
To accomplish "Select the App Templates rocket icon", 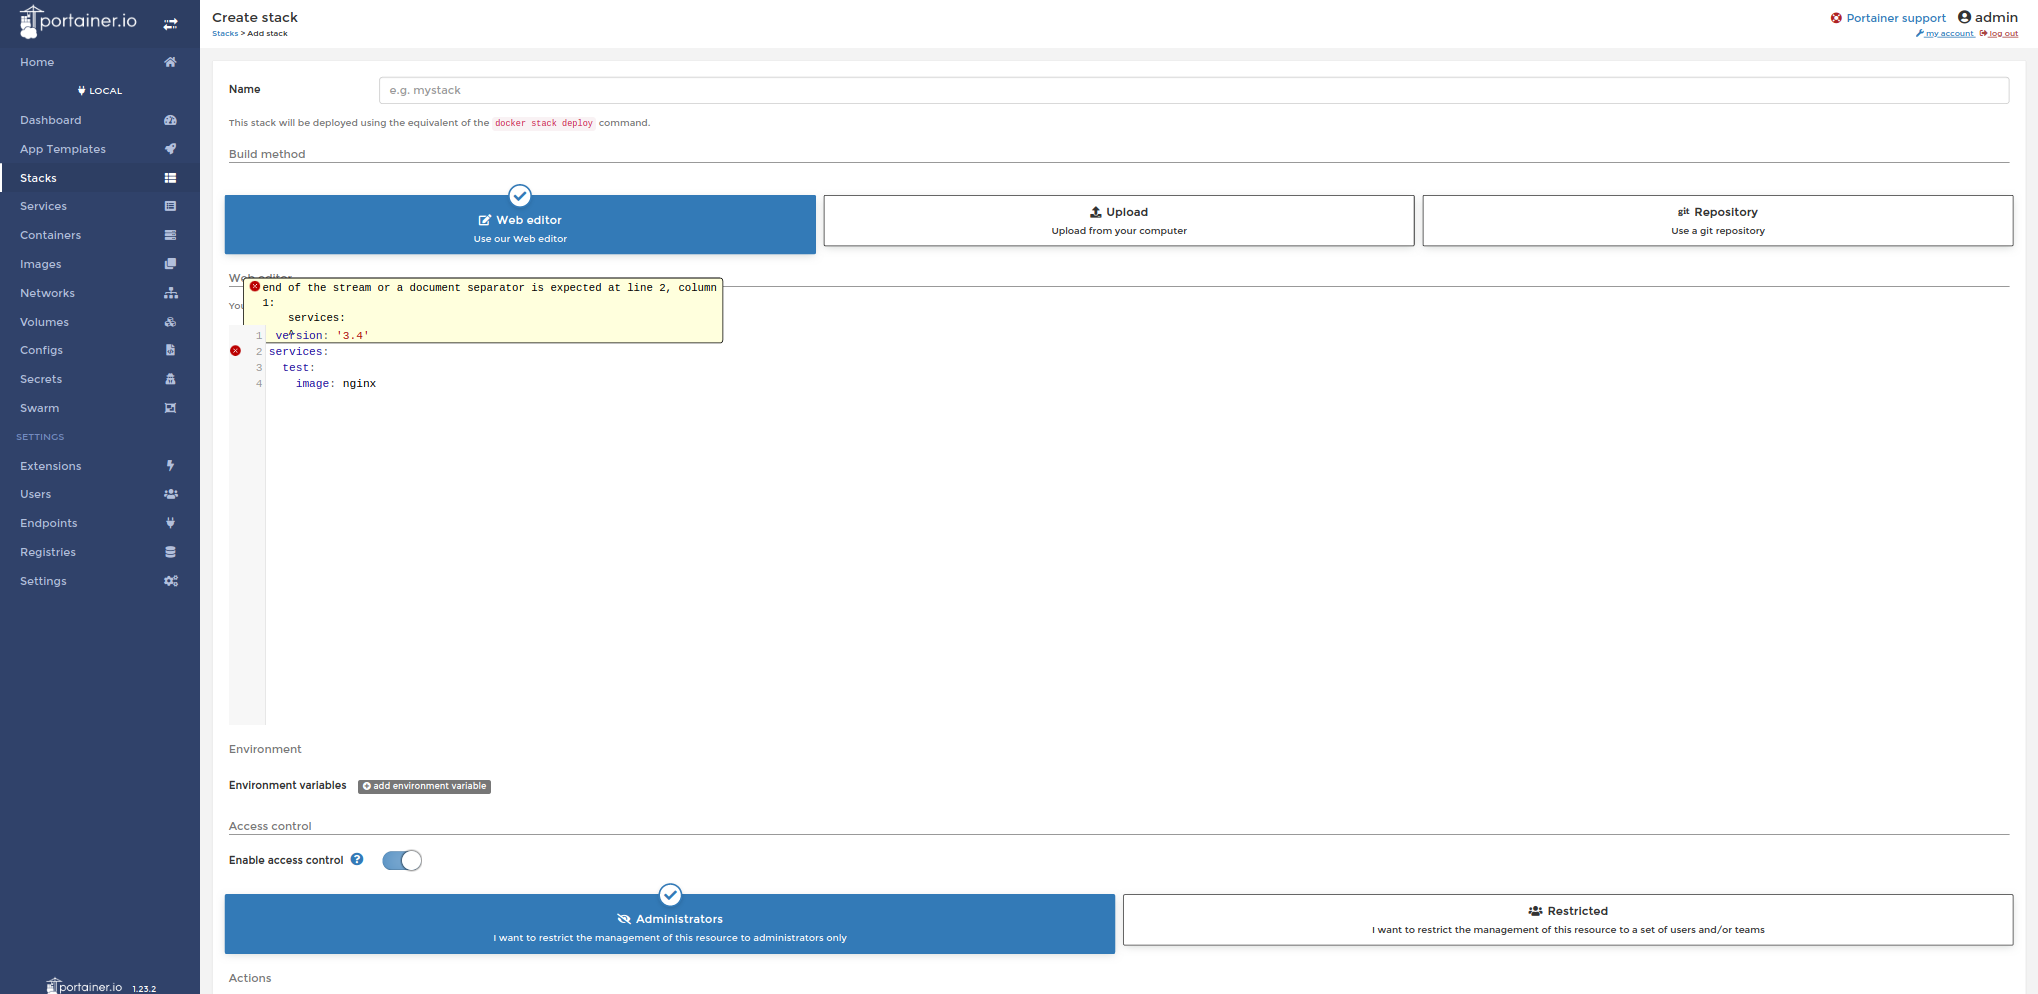I will click(170, 148).
